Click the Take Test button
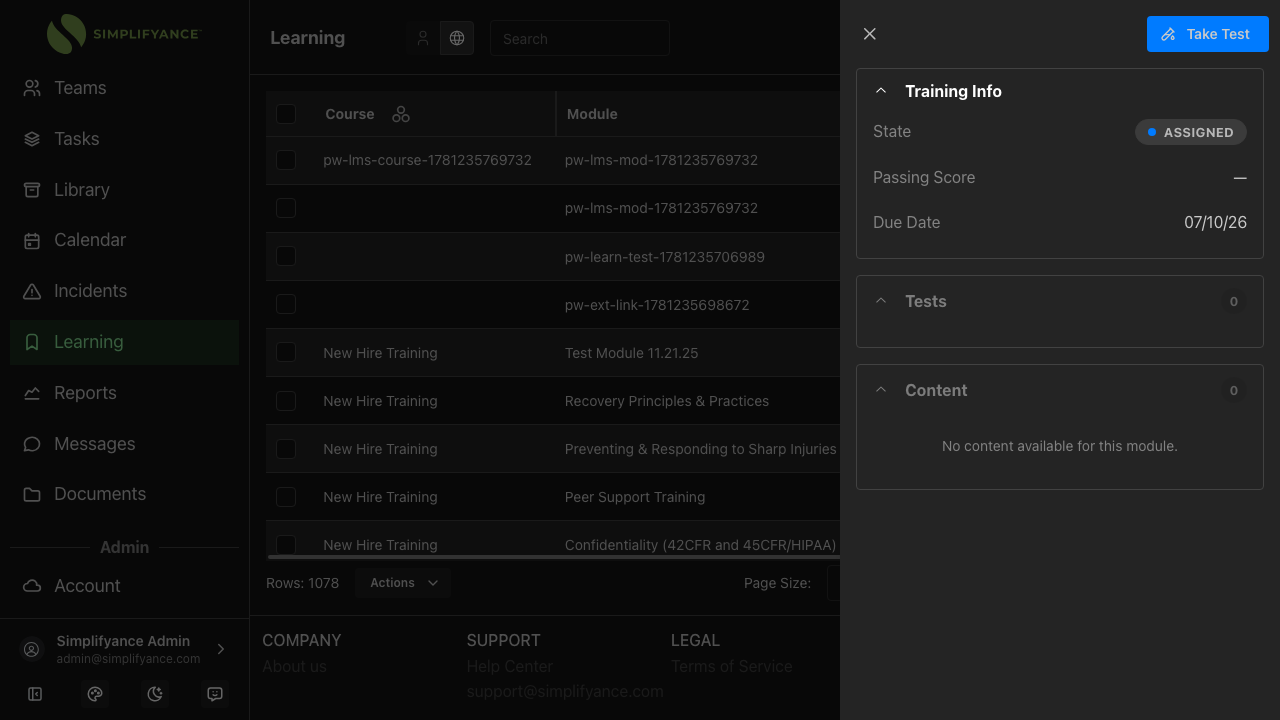This screenshot has height=720, width=1280. pyautogui.click(x=1207, y=34)
